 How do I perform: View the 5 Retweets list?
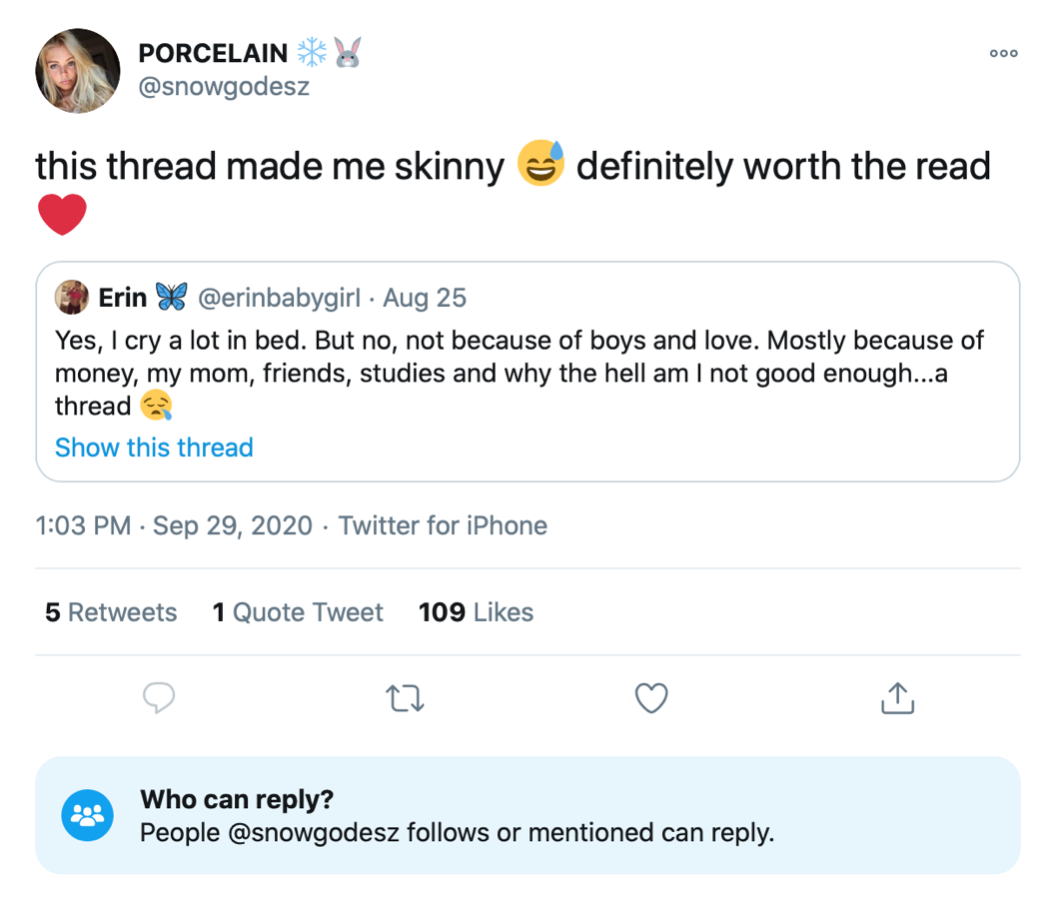111,613
